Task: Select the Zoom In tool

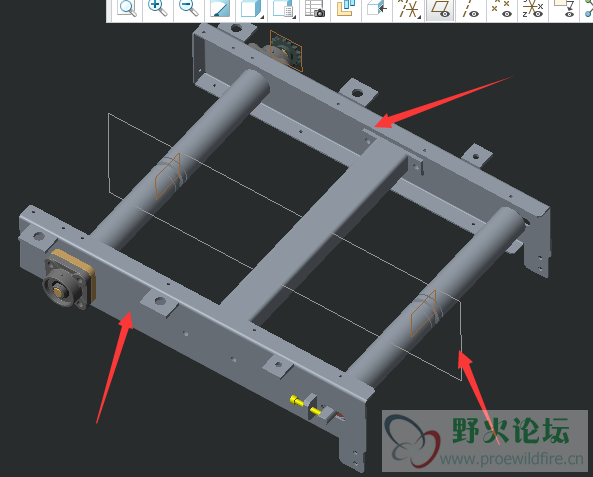Action: coord(157,8)
